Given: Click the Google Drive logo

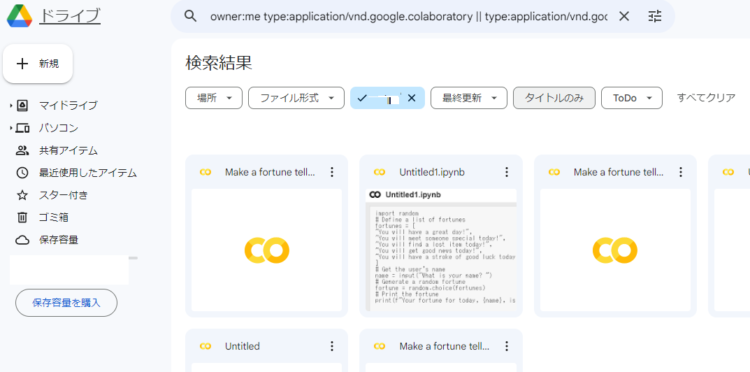Looking at the screenshot, I should point(20,16).
